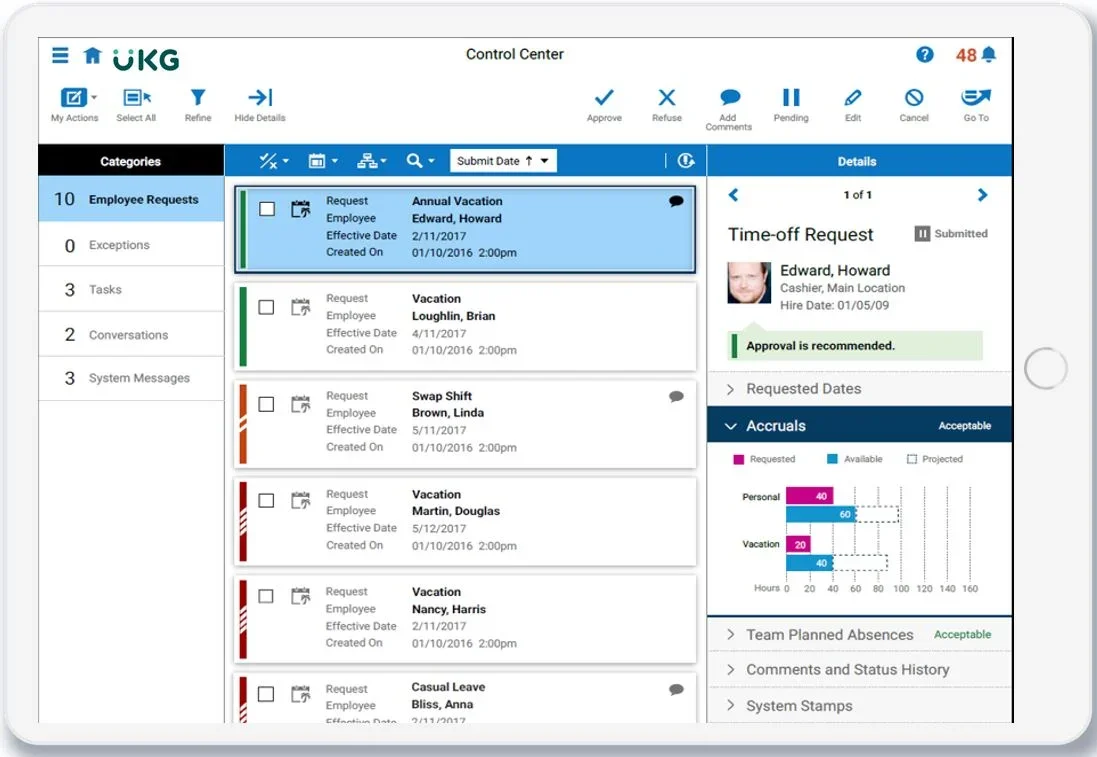Click the '1 of 1' pager text
The image size is (1097, 757).
[x=857, y=195]
